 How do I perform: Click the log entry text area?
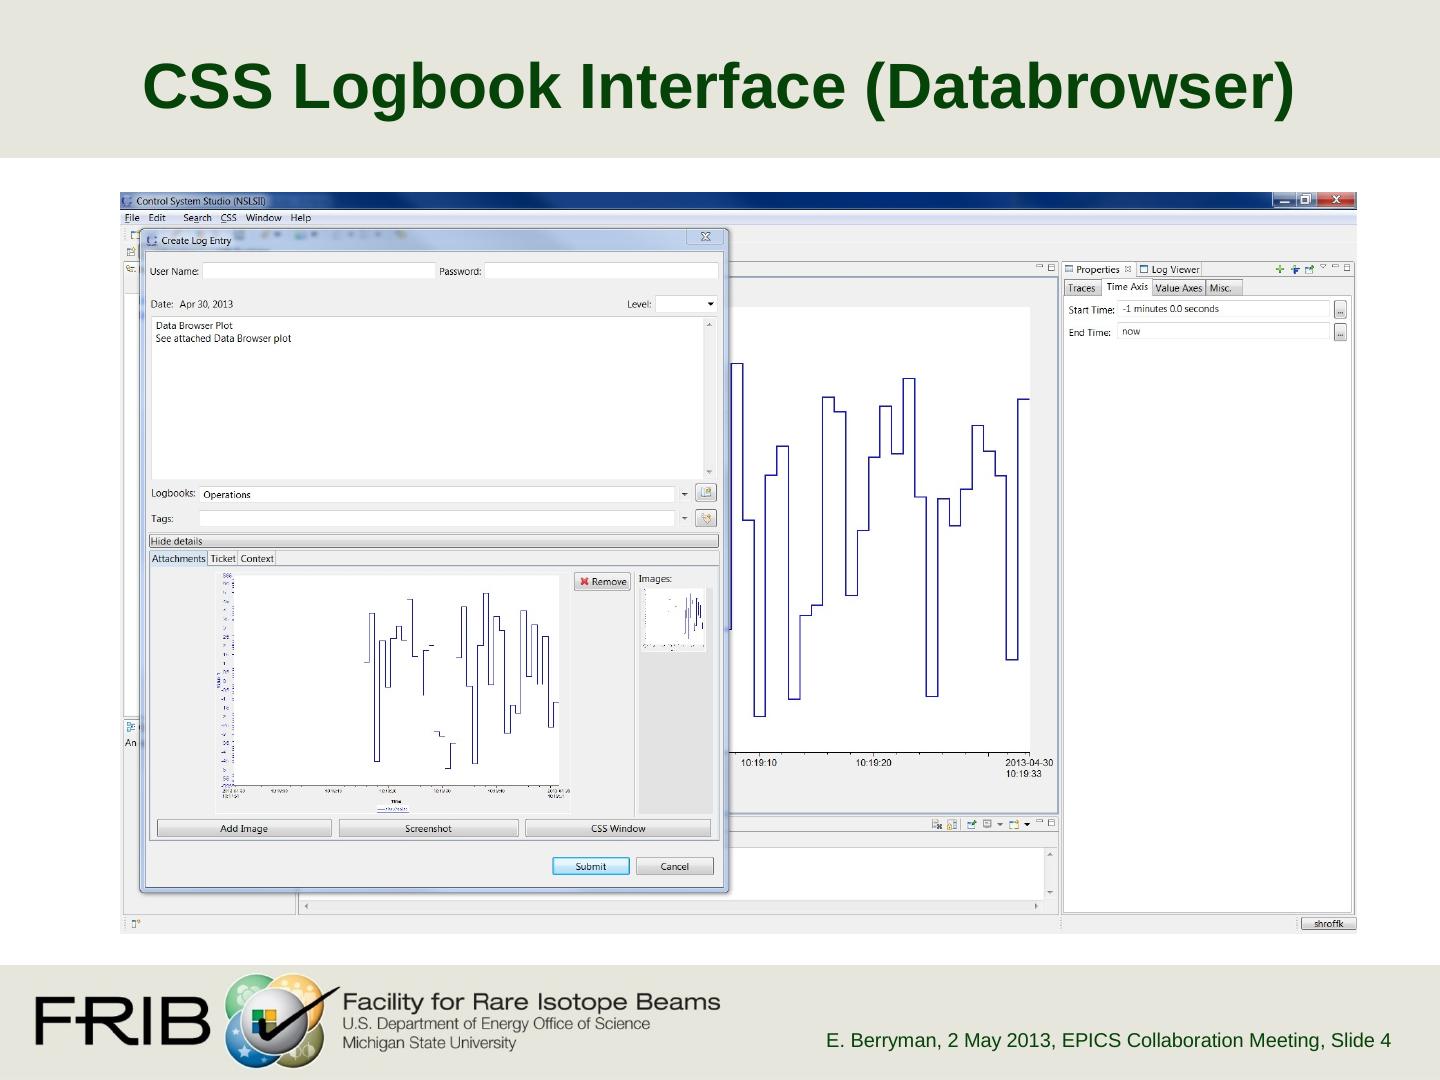point(427,398)
